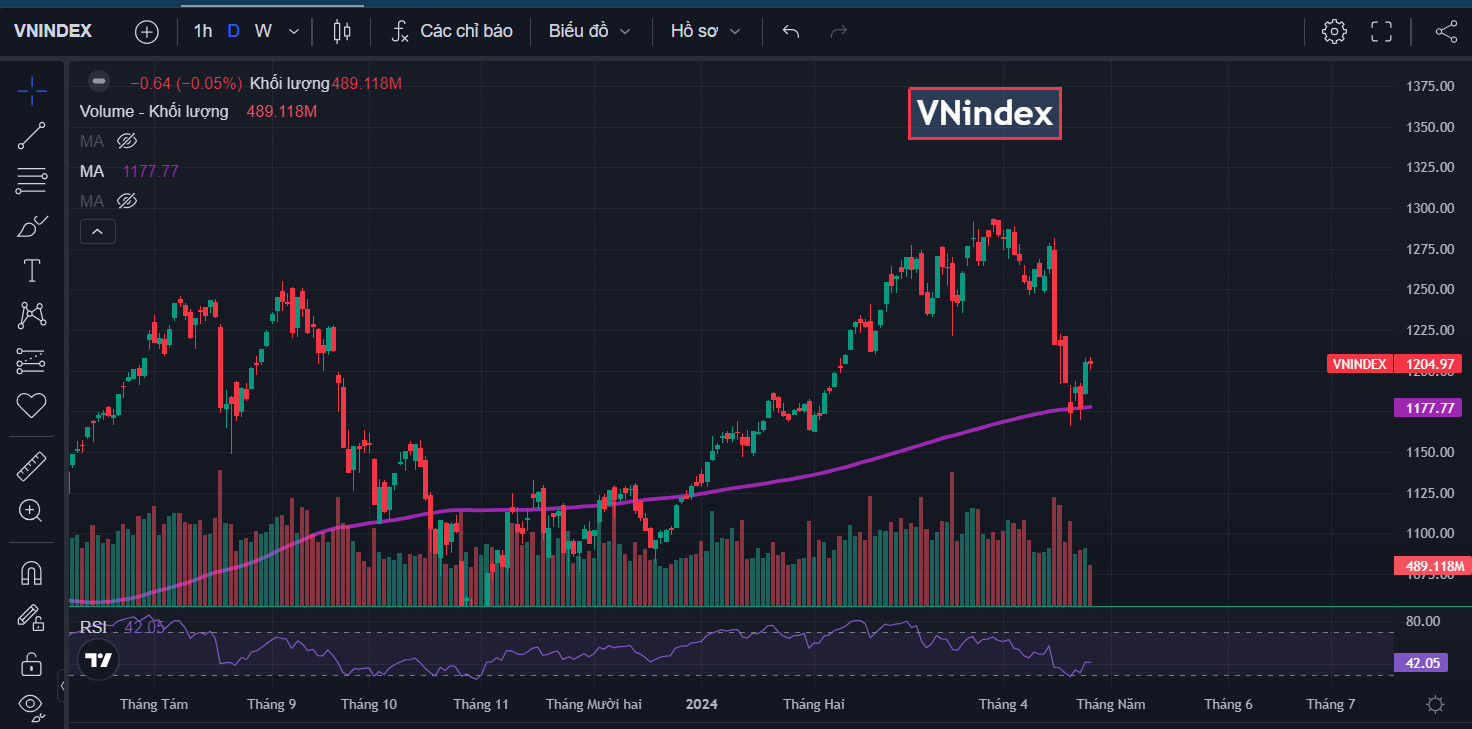Screen dimensions: 1472x729
Task: Click the VNINDEX symbol search
Action: click(54, 31)
